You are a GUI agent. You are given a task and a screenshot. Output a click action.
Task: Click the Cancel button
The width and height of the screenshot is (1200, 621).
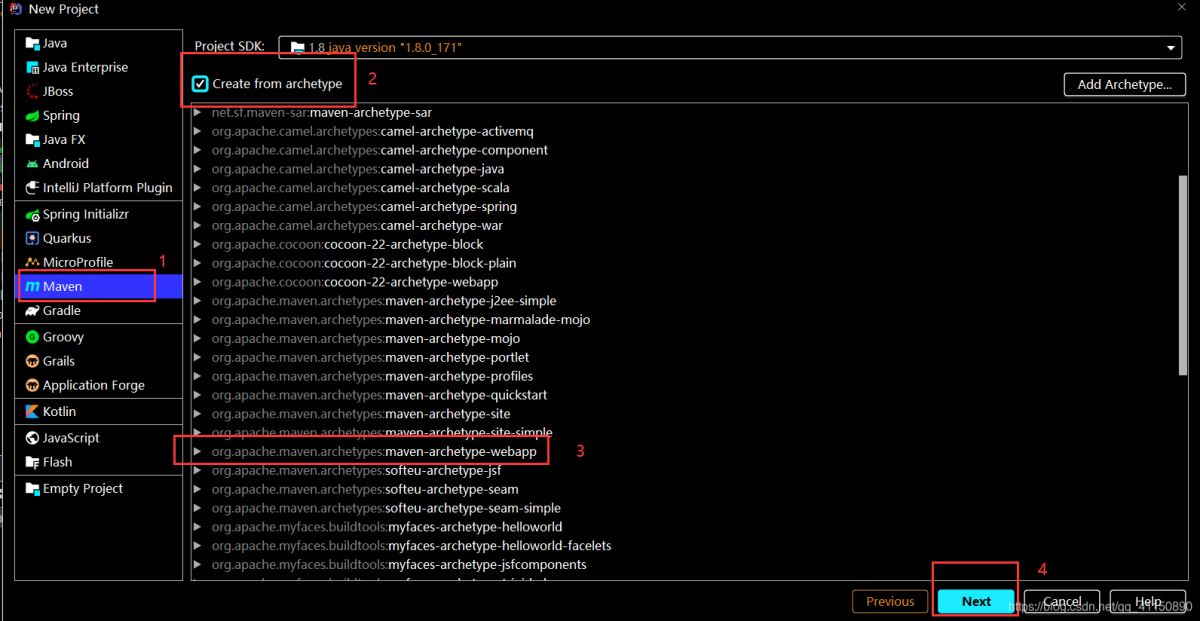click(1062, 601)
